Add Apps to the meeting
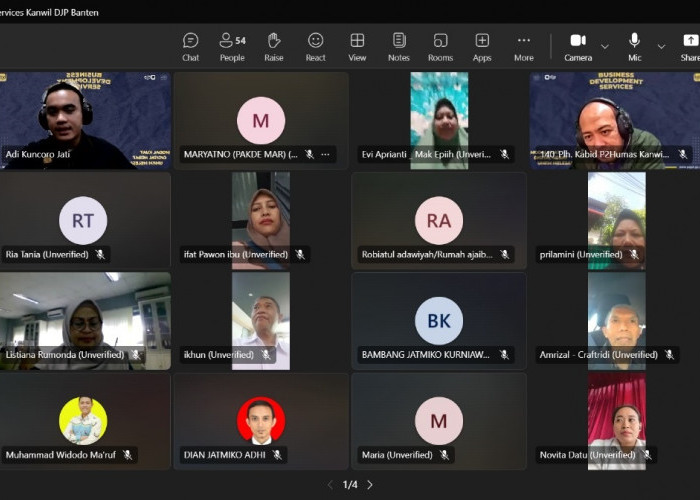Image resolution: width=700 pixels, height=500 pixels. tap(482, 46)
